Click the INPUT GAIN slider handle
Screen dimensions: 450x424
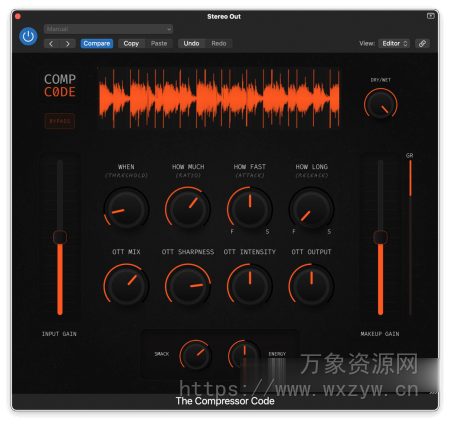click(x=60, y=237)
